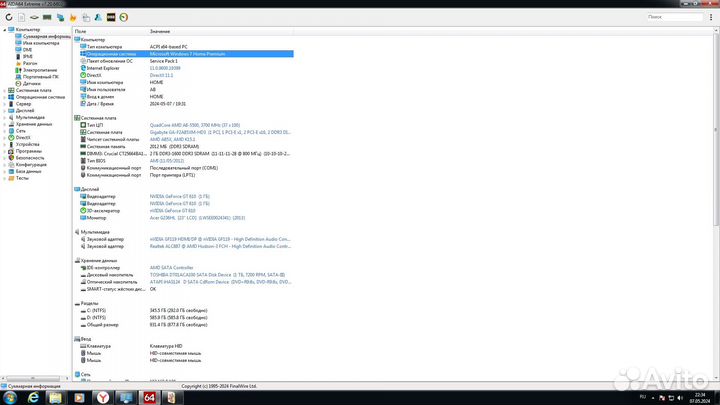Click the Значение column header

160,32
